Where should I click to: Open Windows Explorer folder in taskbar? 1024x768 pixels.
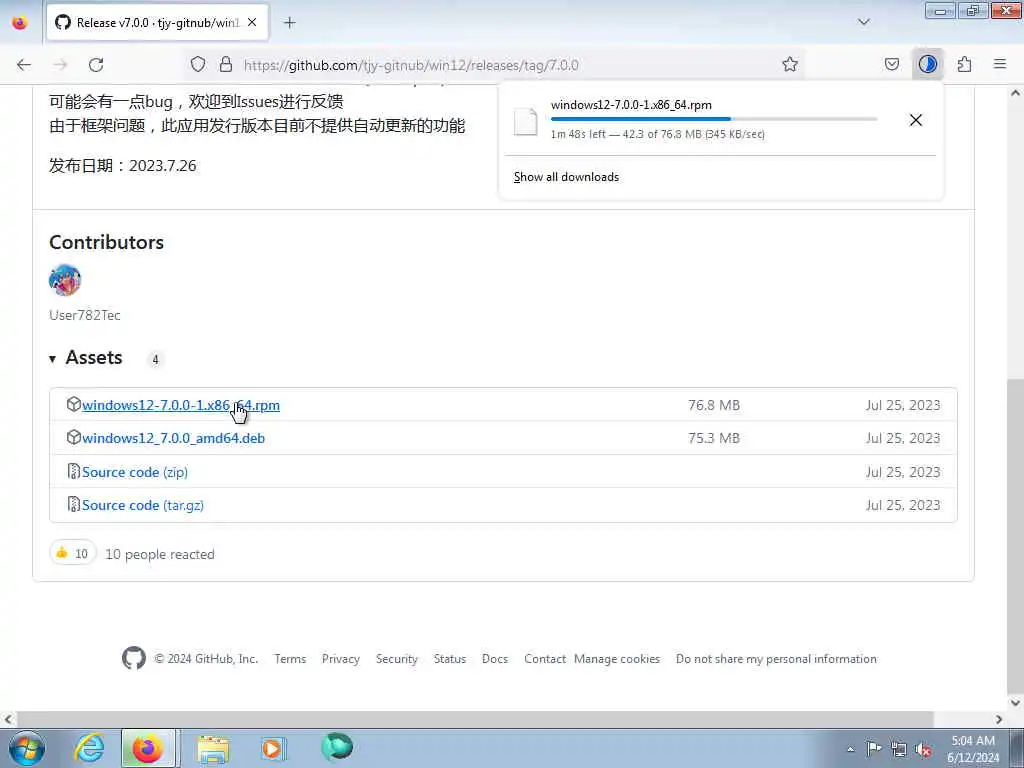pos(213,748)
